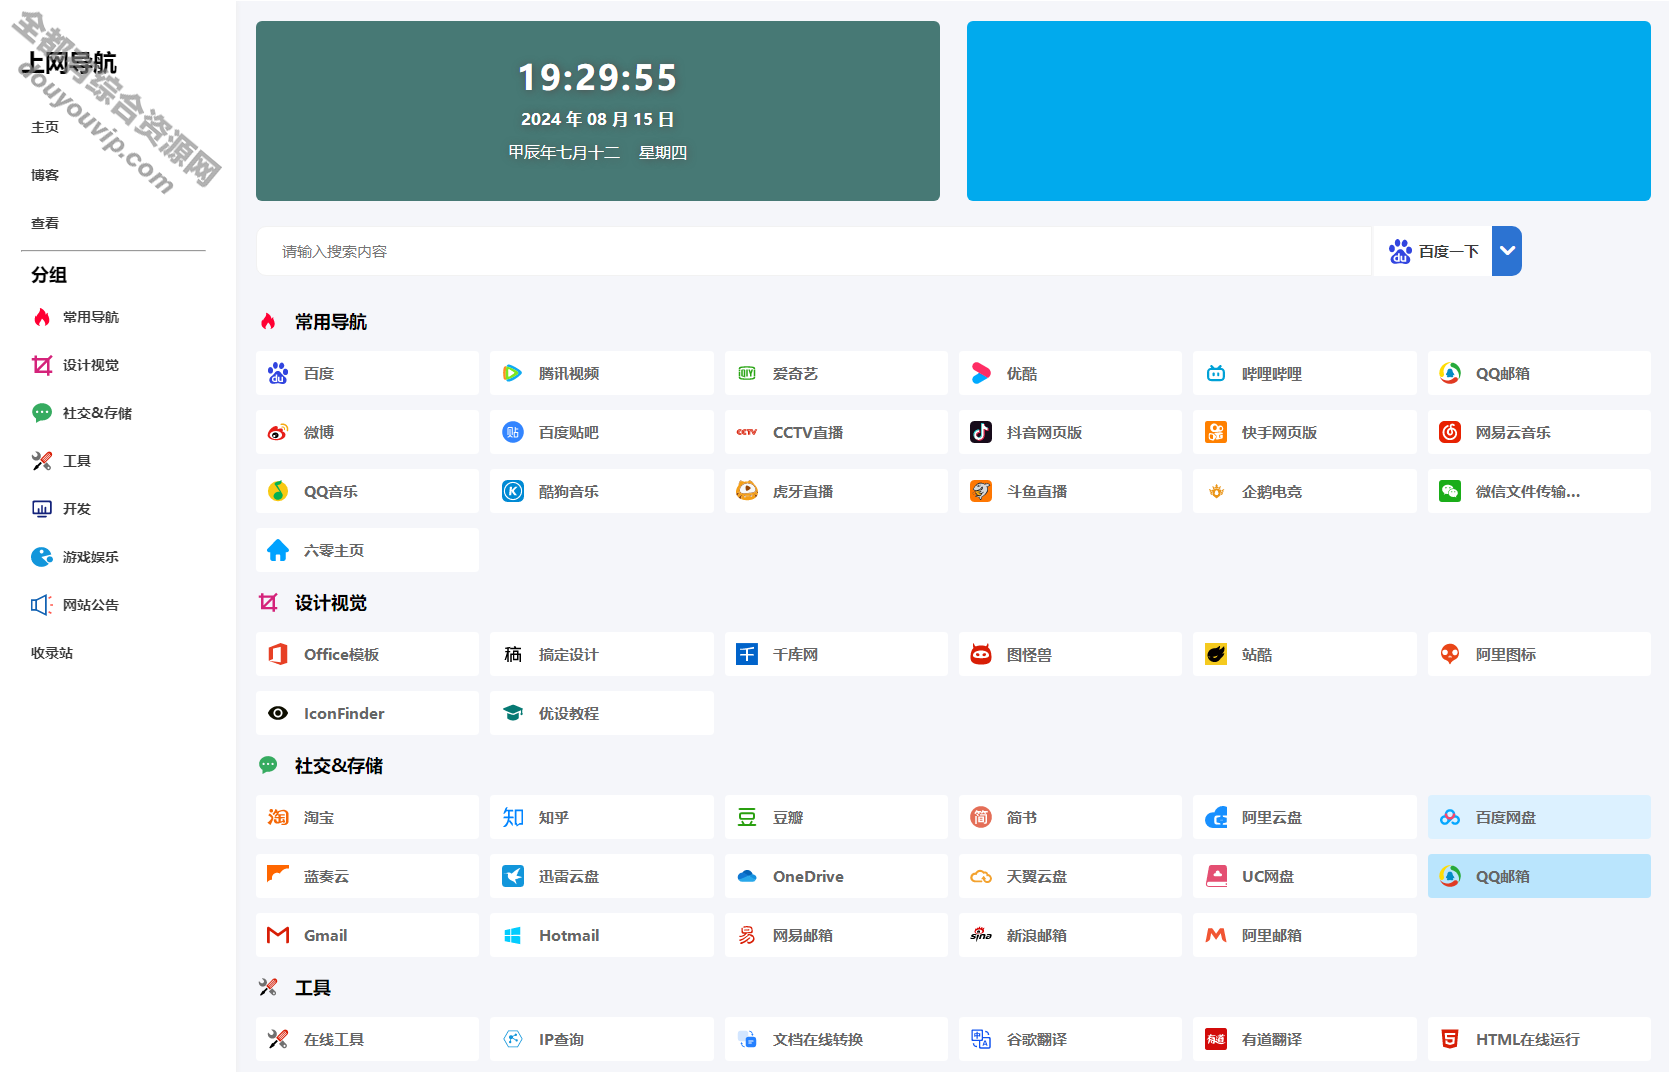Click the blue banner panel
This screenshot has width=1669, height=1072.
[1309, 111]
